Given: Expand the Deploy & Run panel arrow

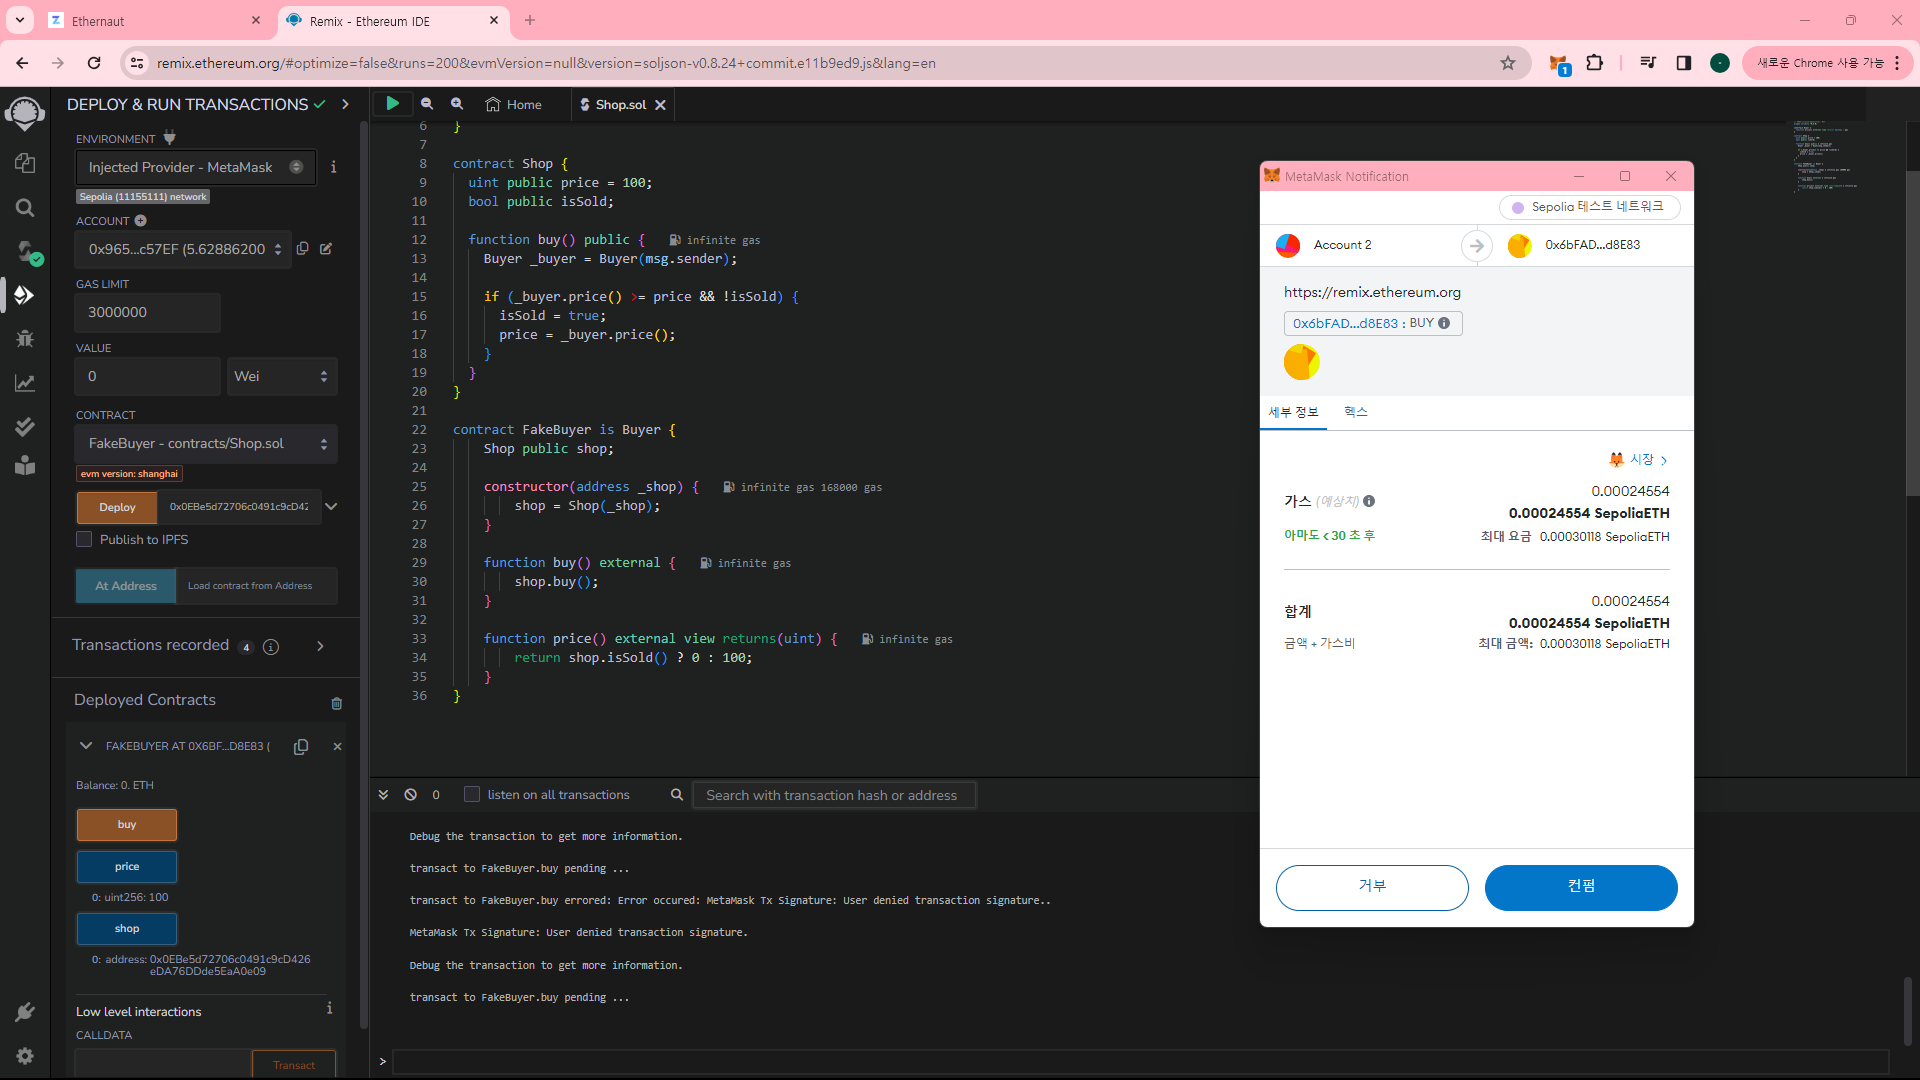Looking at the screenshot, I should pos(345,104).
